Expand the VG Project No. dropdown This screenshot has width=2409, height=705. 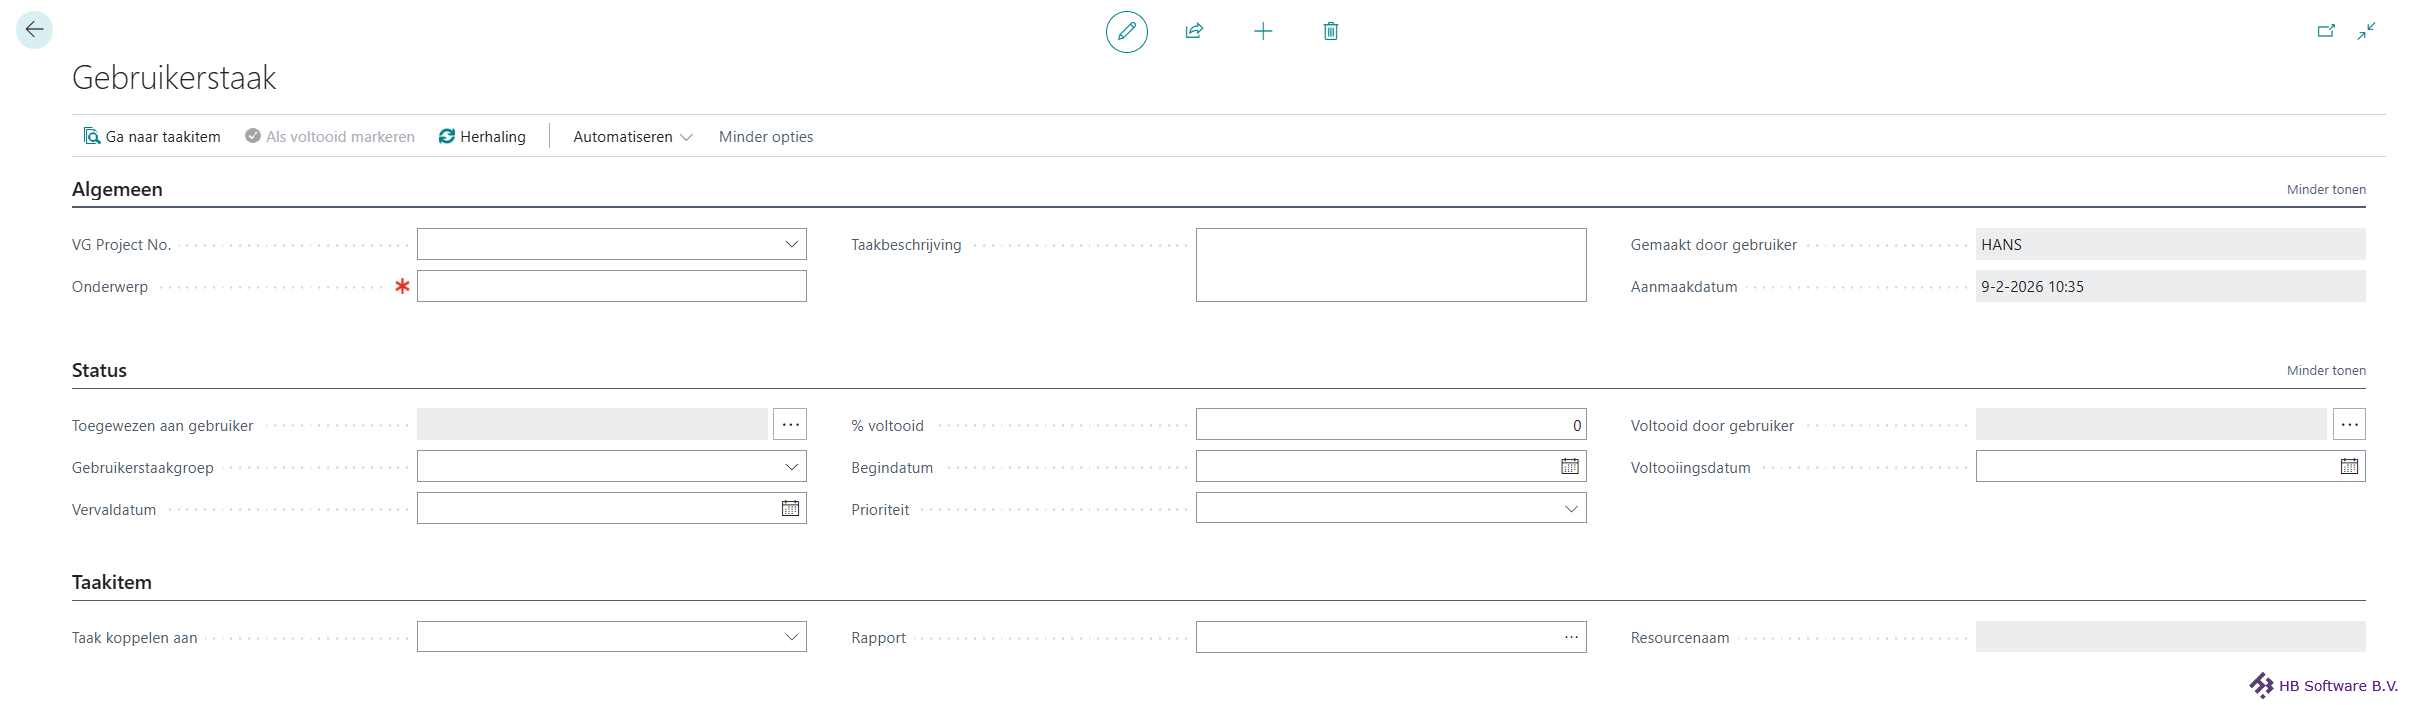(791, 245)
